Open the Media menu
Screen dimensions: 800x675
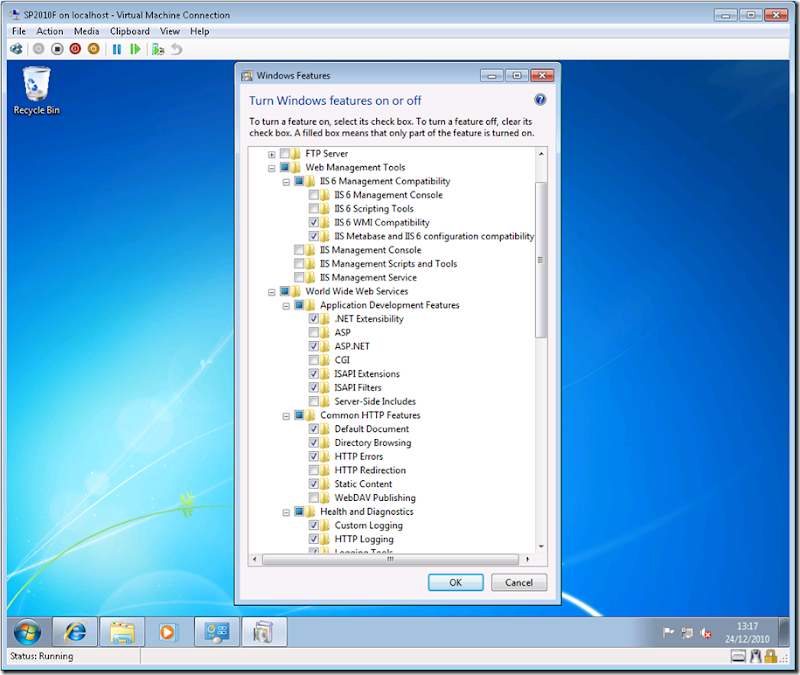click(86, 31)
